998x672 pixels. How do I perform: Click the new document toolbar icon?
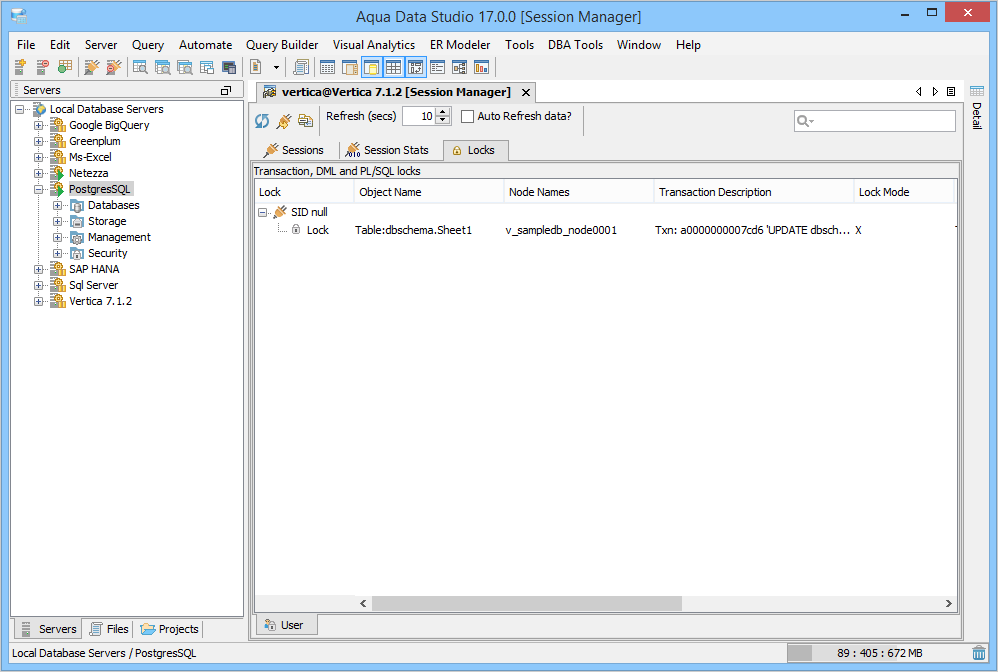click(256, 67)
